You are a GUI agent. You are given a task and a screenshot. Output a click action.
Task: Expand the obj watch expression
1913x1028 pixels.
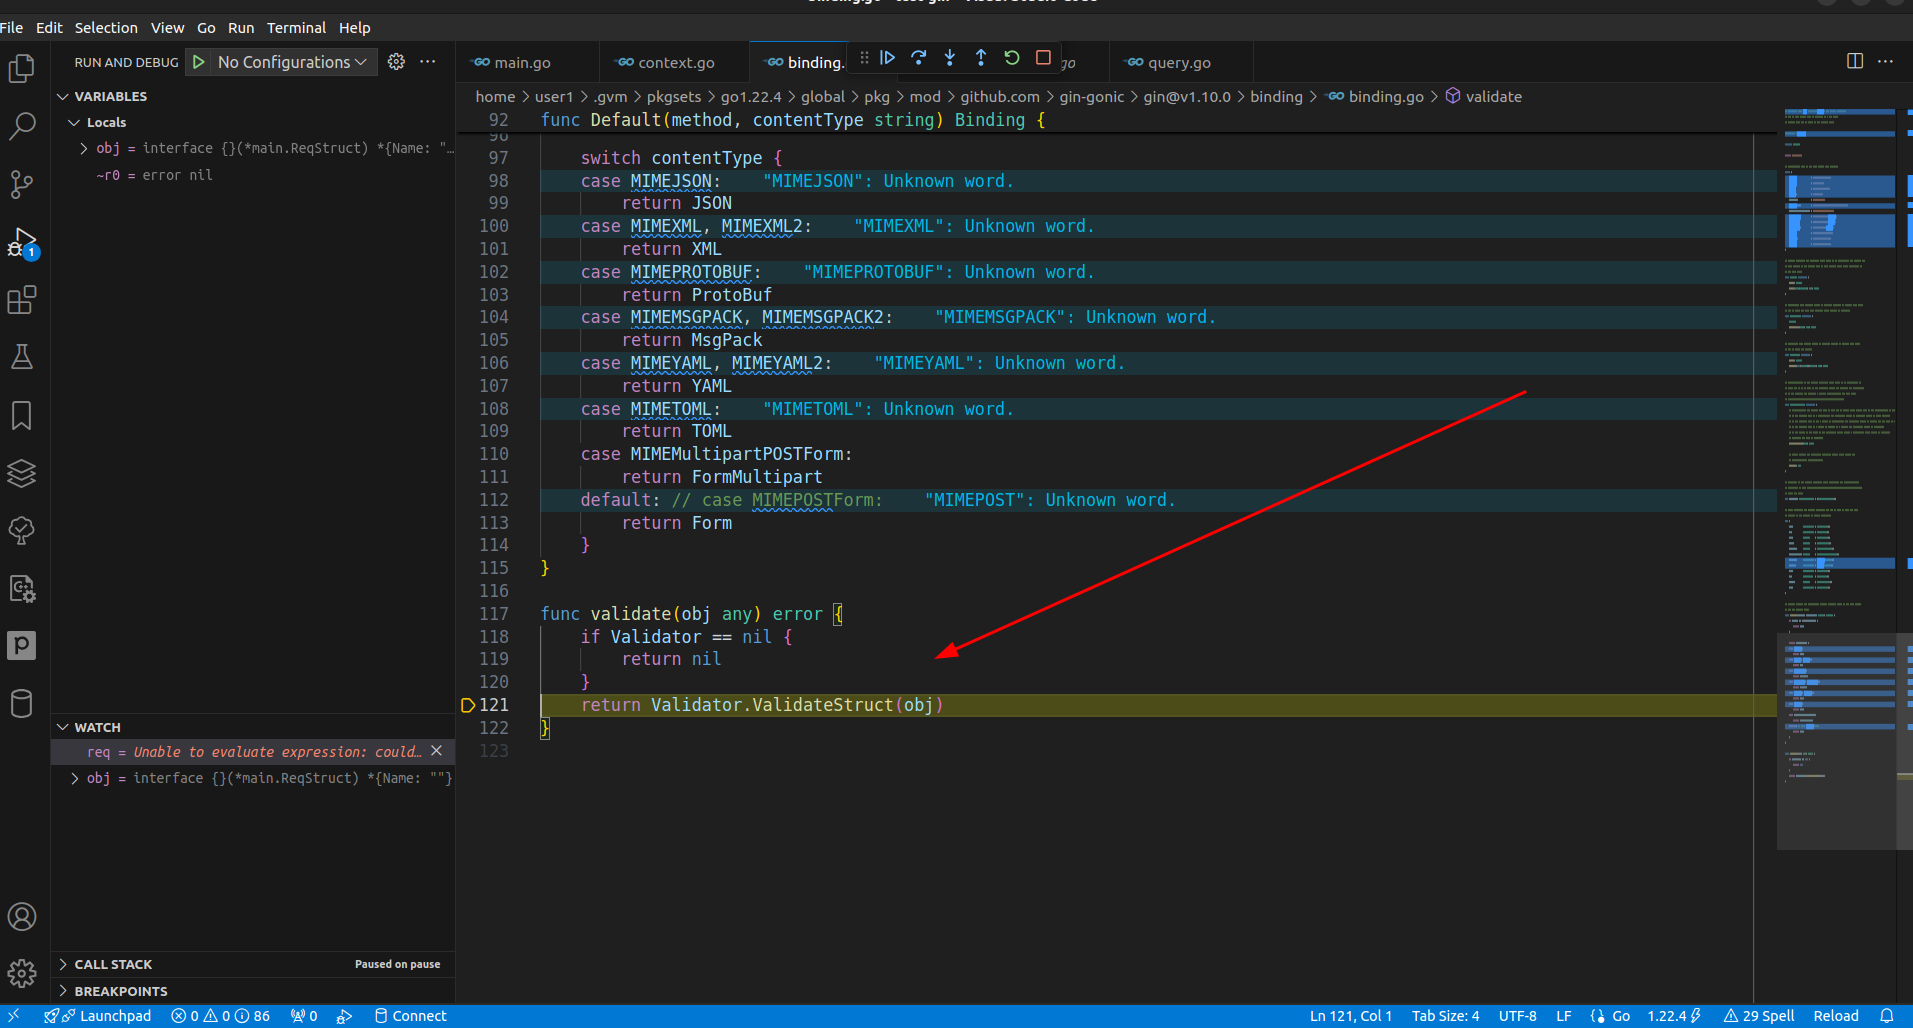click(74, 778)
